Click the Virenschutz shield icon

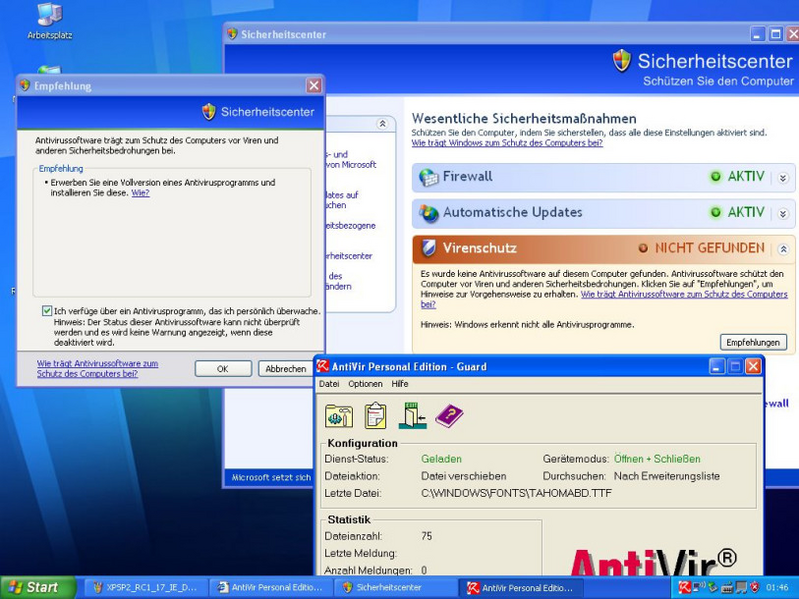tap(429, 248)
